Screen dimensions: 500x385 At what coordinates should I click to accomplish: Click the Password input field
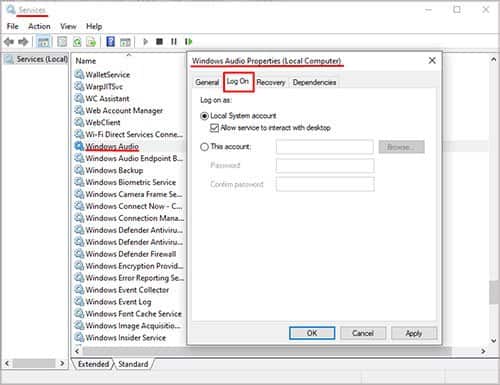point(325,166)
